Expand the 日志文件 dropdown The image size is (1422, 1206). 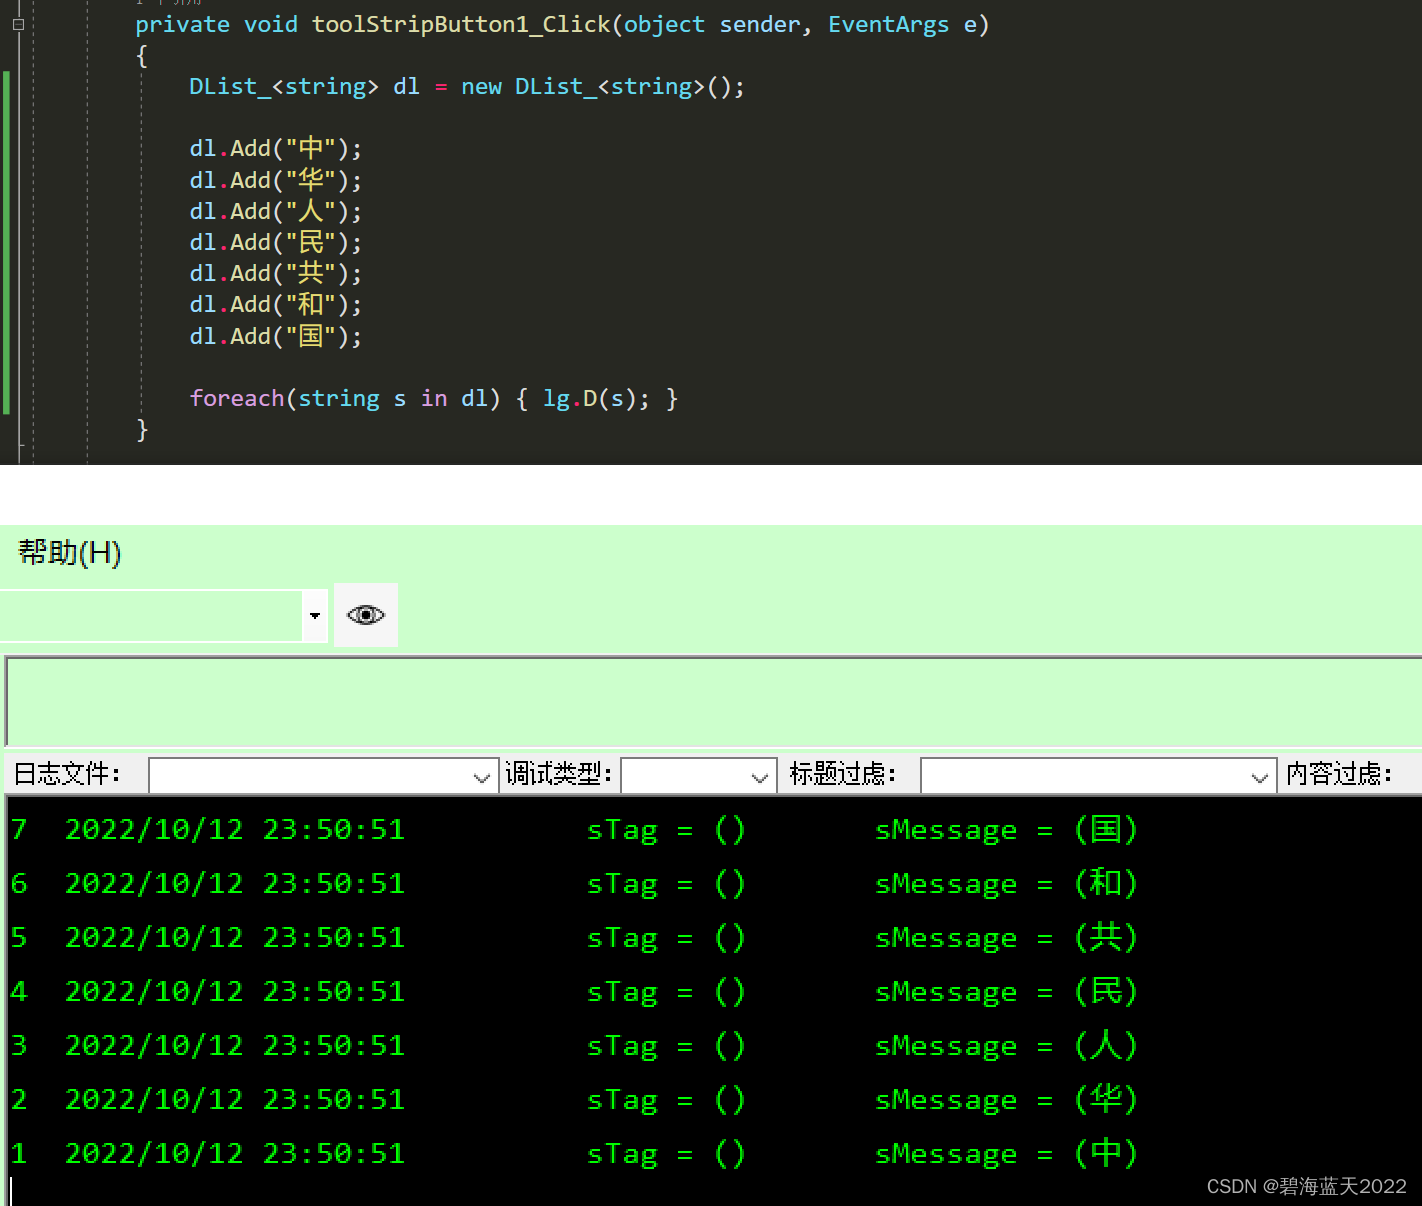[x=482, y=776]
